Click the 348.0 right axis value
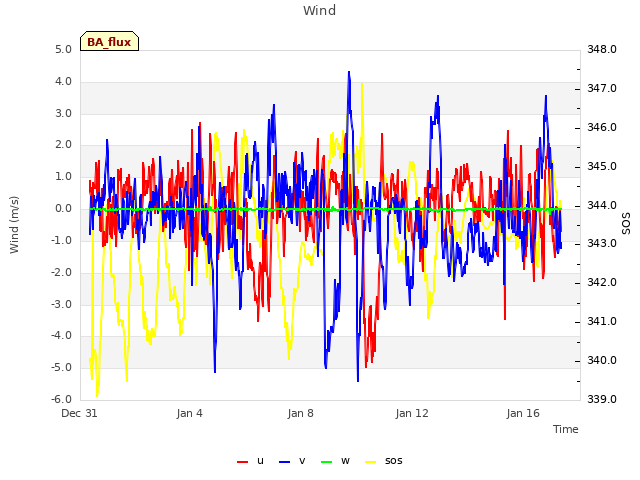Screen dimensions: 640x480 click(602, 49)
